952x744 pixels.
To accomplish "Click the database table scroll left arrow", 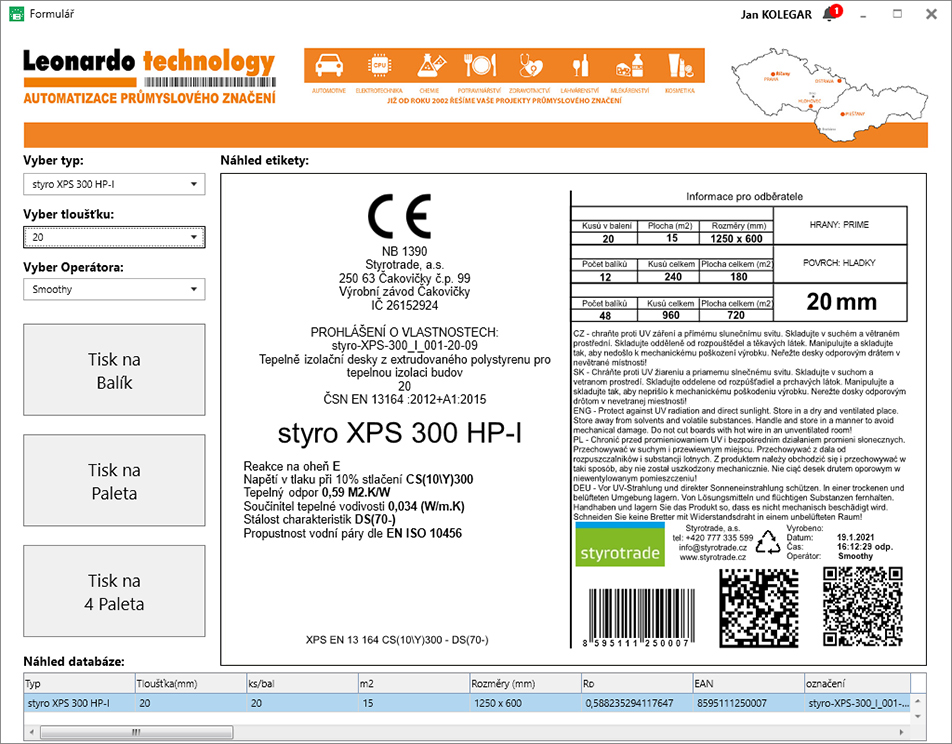I will tap(32, 732).
